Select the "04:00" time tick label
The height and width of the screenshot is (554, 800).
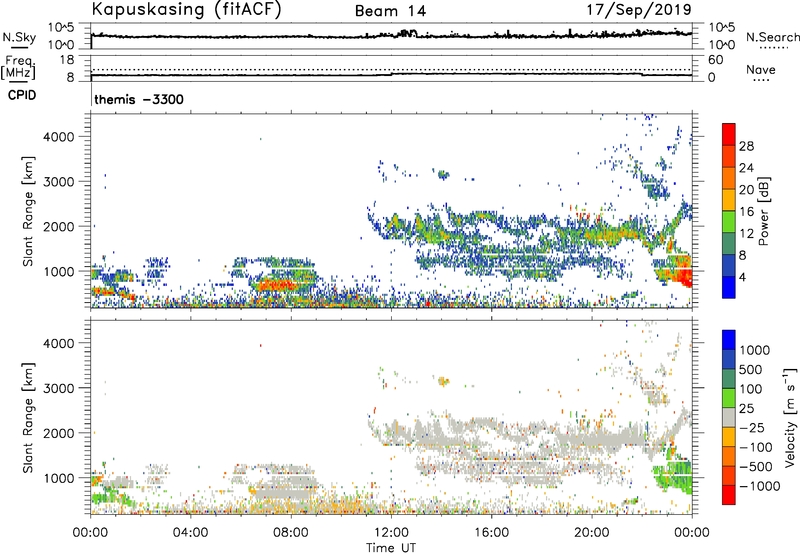[x=190, y=533]
